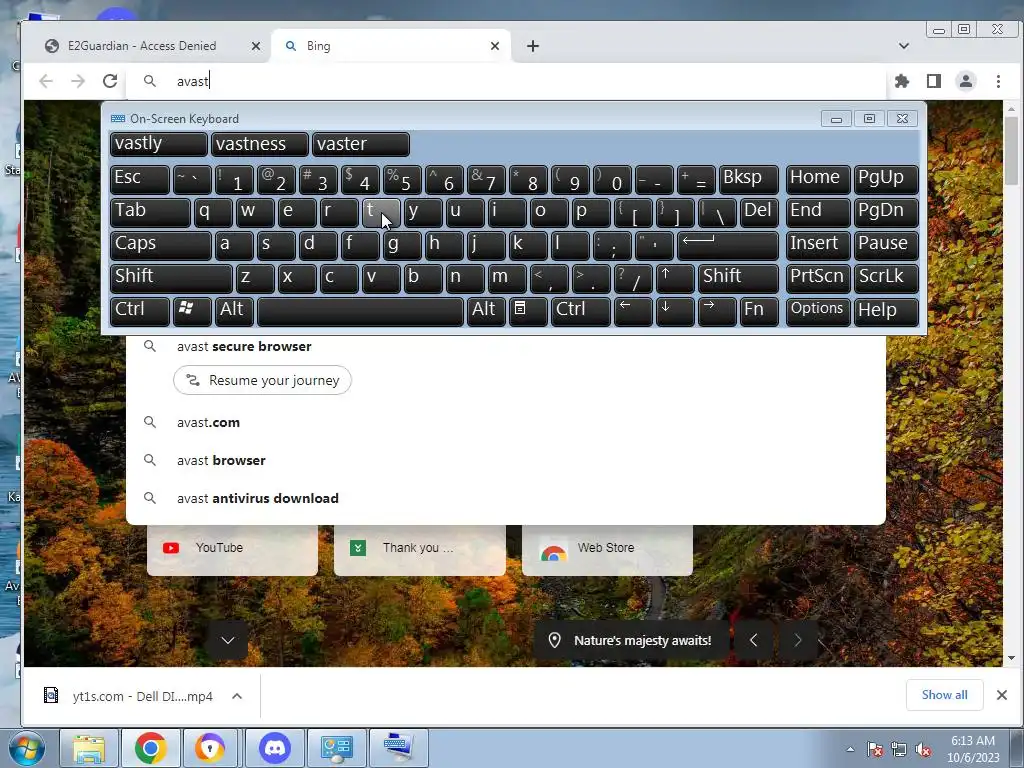Choose the 'vaster' word prediction
Viewport: 1024px width, 768px height.
(361, 144)
